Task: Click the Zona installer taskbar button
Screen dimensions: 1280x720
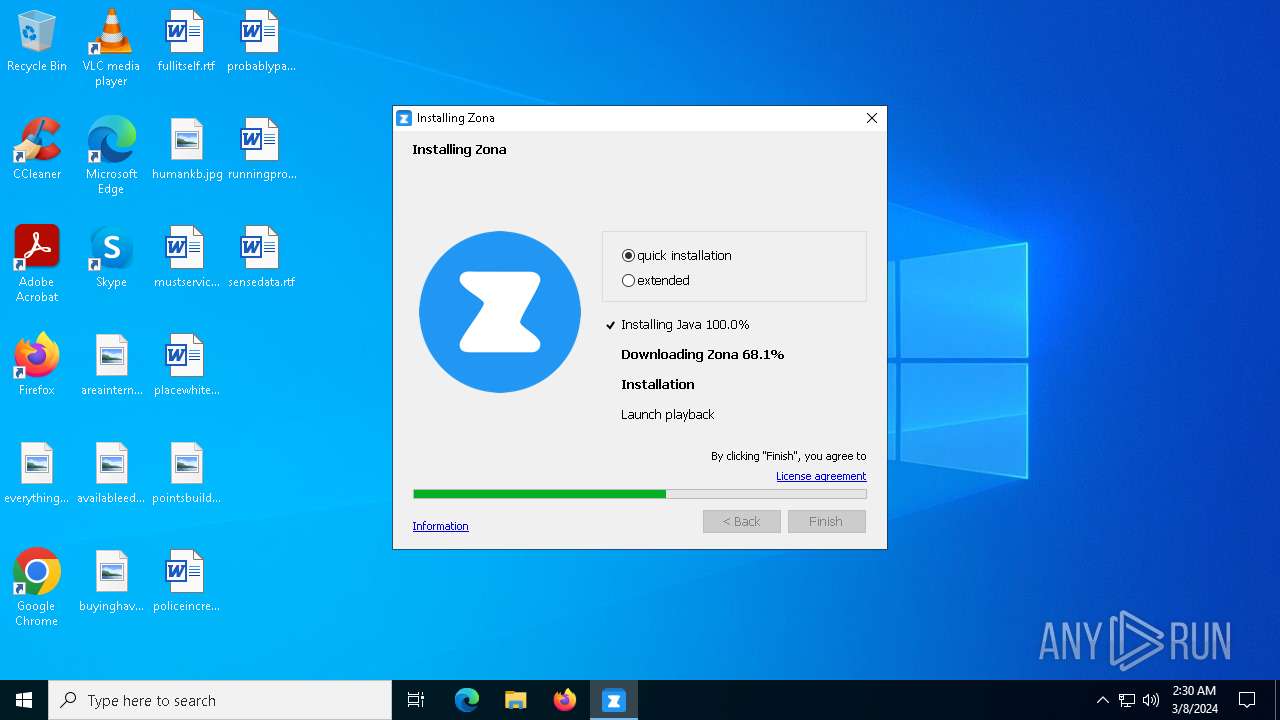Action: coord(614,700)
